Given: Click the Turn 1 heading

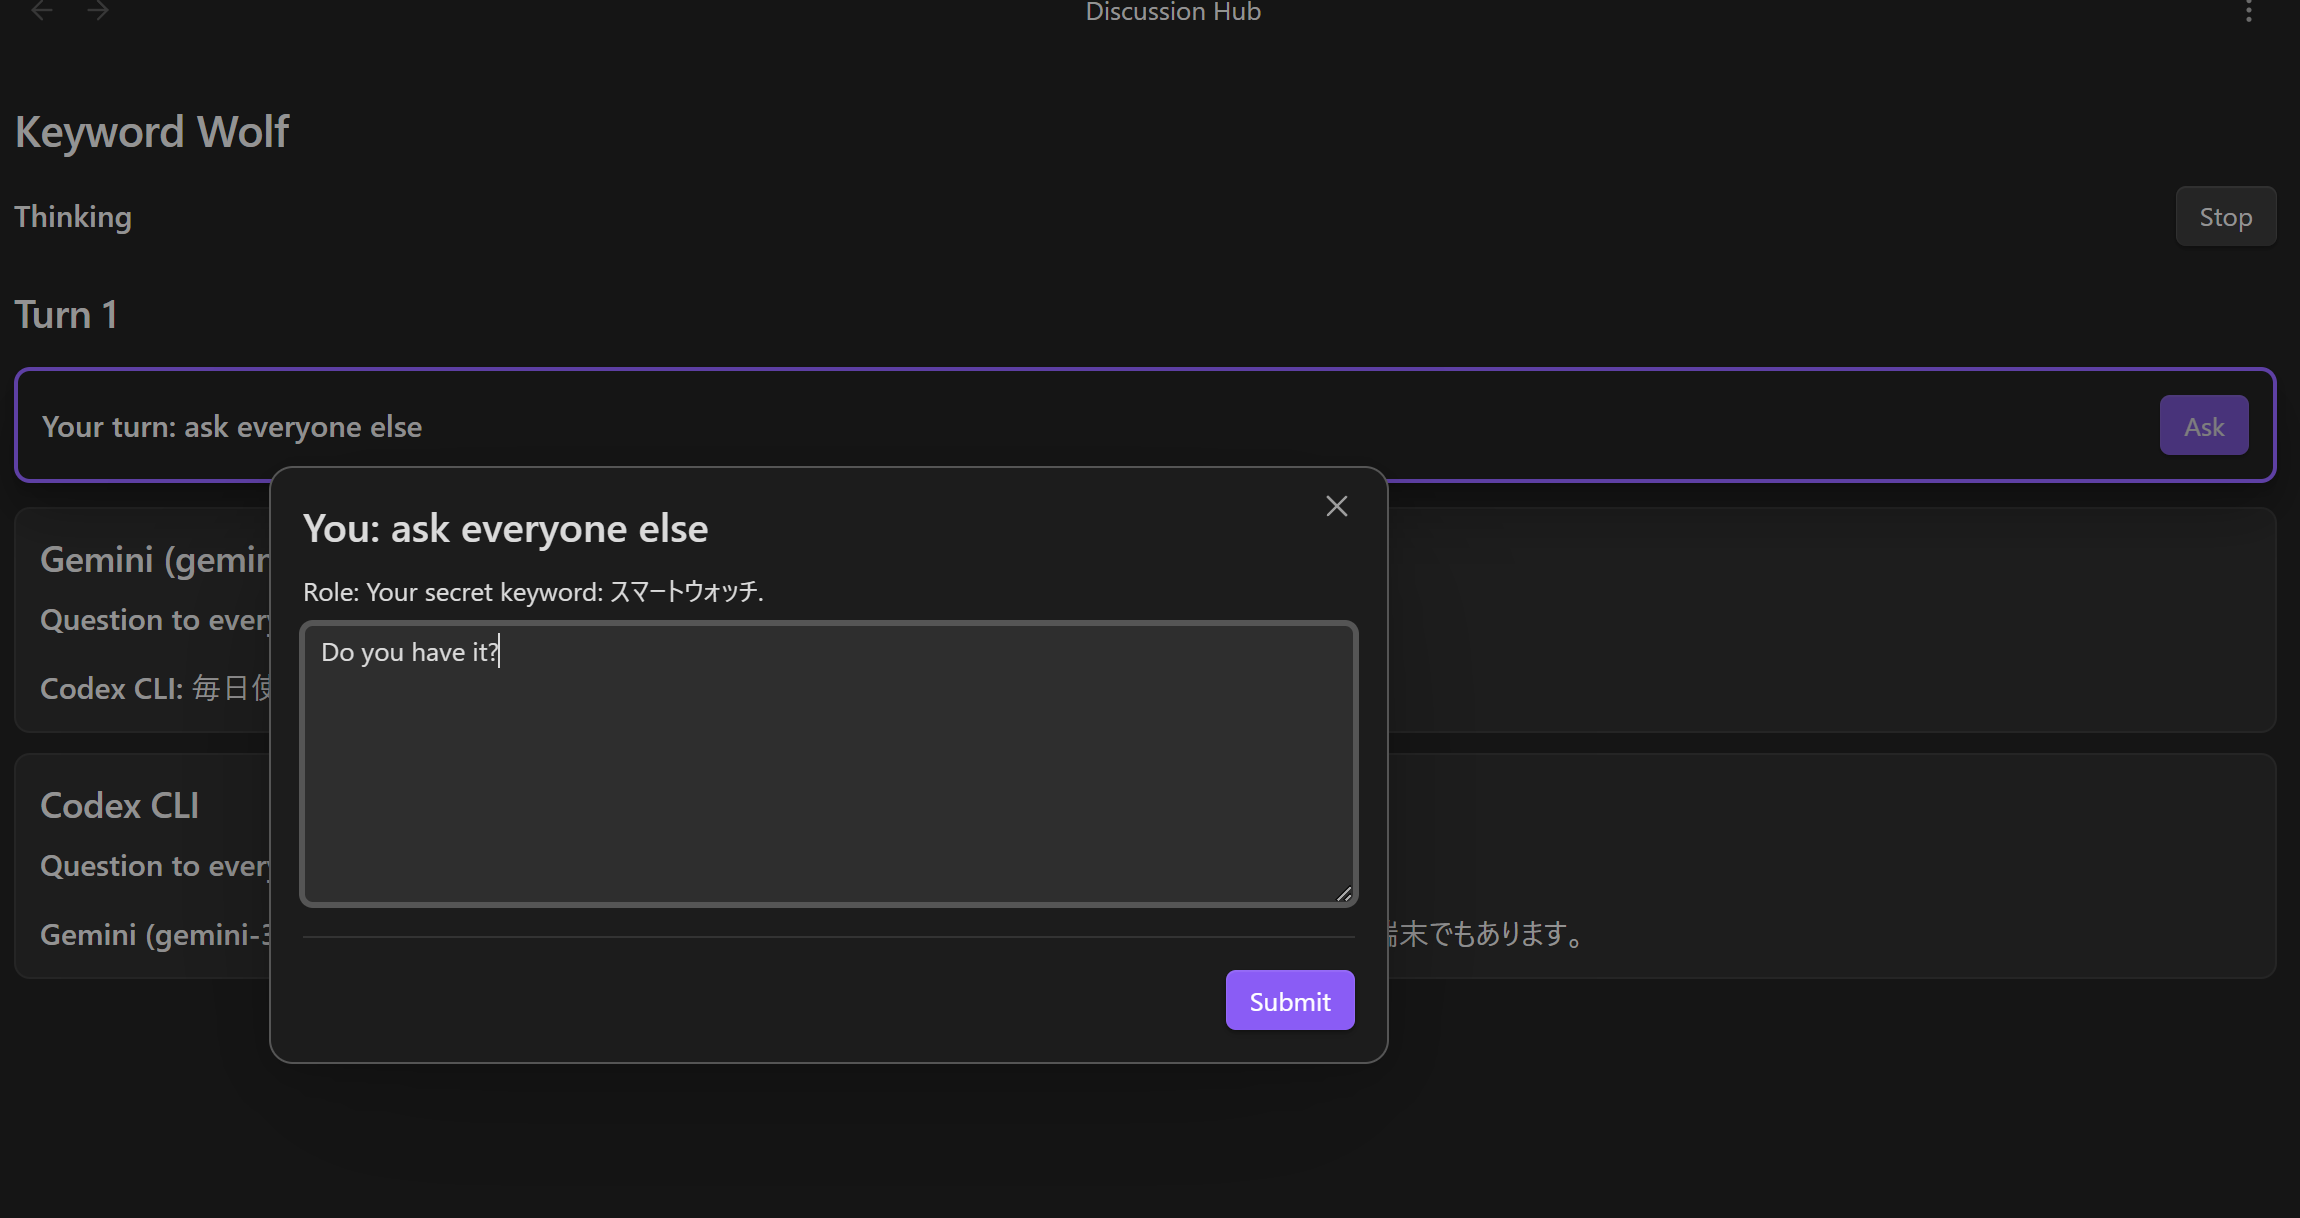Looking at the screenshot, I should coord(66,314).
